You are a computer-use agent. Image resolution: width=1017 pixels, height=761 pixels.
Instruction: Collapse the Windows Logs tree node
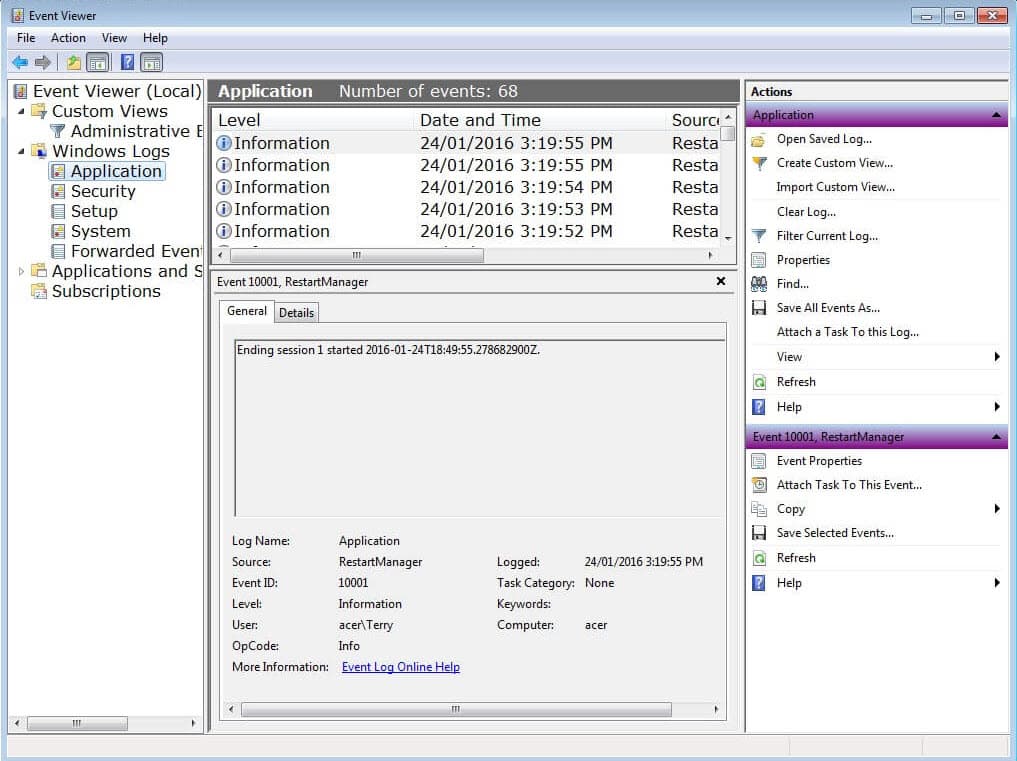click(21, 151)
